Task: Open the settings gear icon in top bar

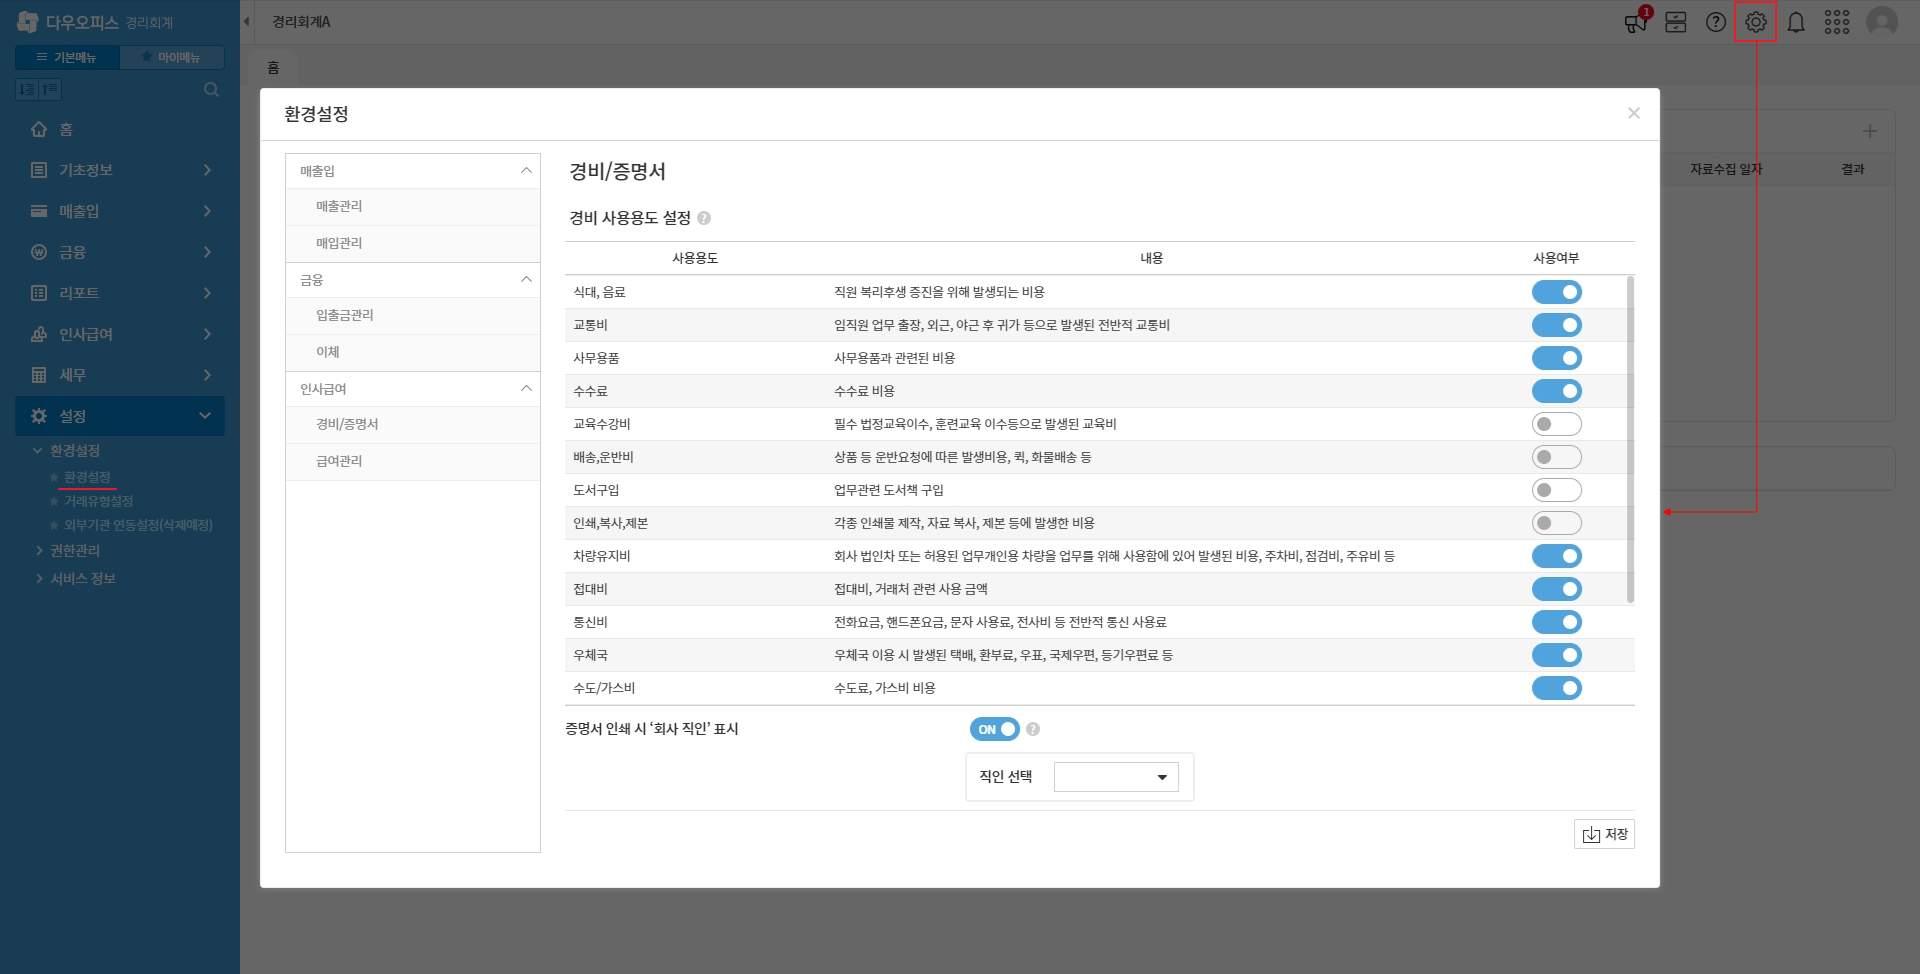Action: (1755, 22)
